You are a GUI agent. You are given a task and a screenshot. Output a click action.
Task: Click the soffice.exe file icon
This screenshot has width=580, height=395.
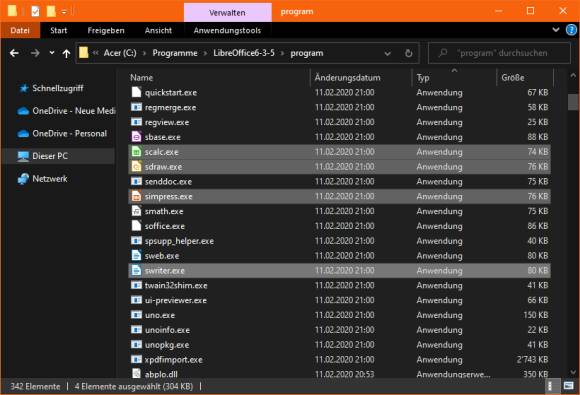(136, 226)
